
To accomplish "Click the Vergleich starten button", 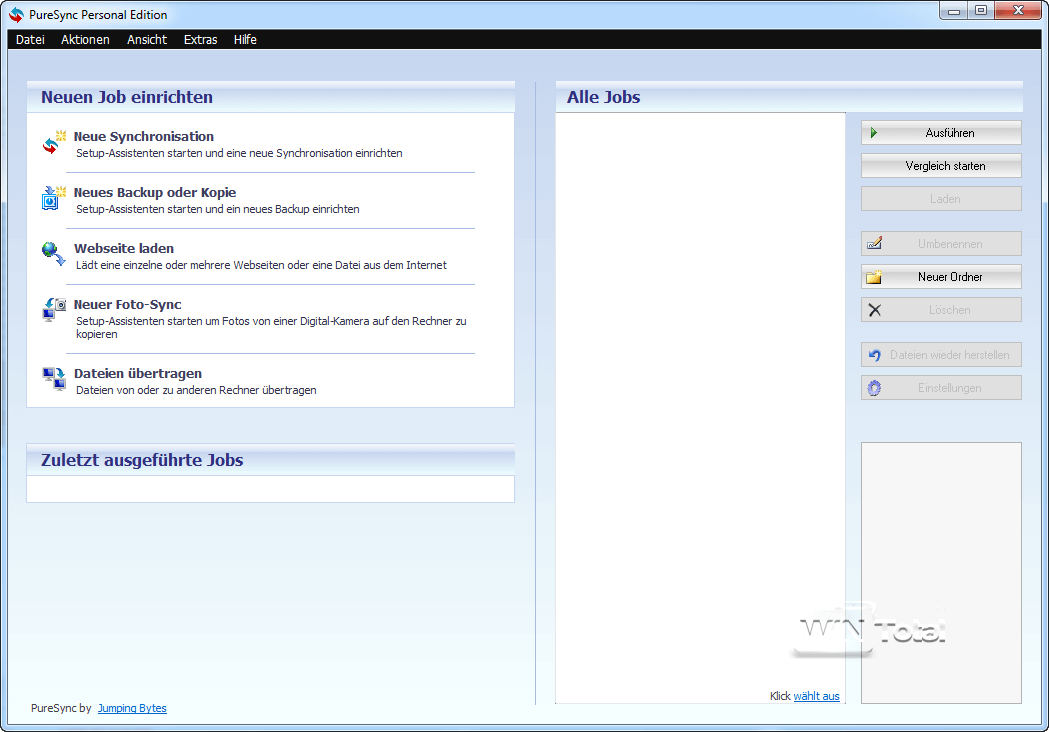I will click(x=941, y=165).
